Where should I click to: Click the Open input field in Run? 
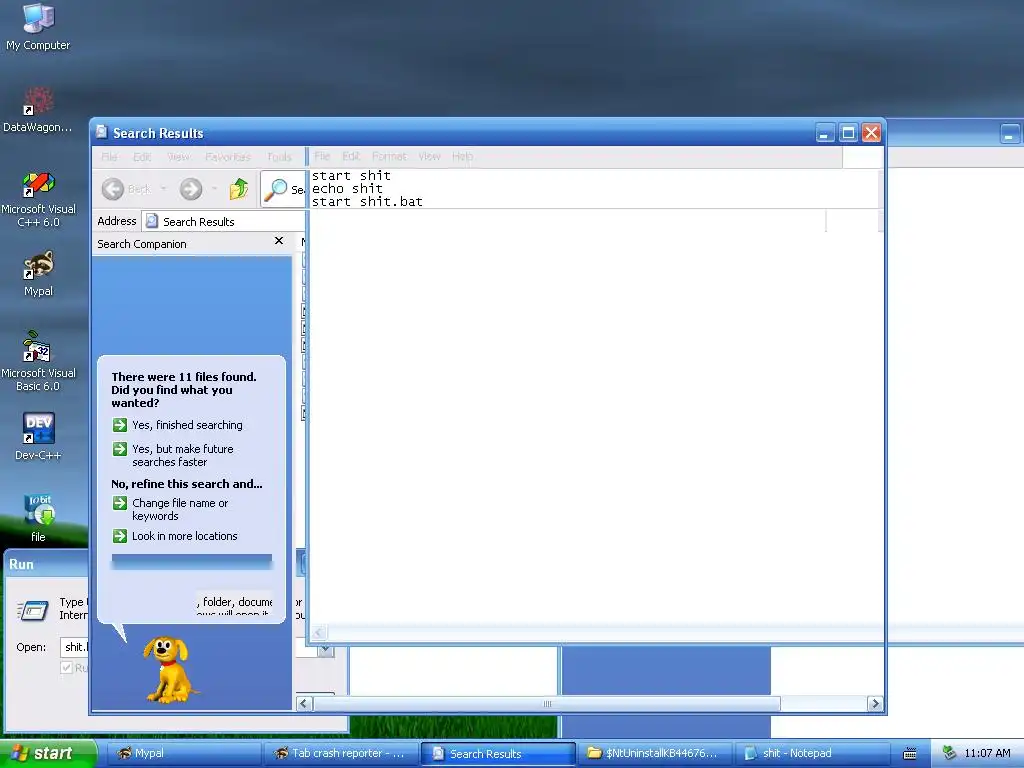point(74,647)
